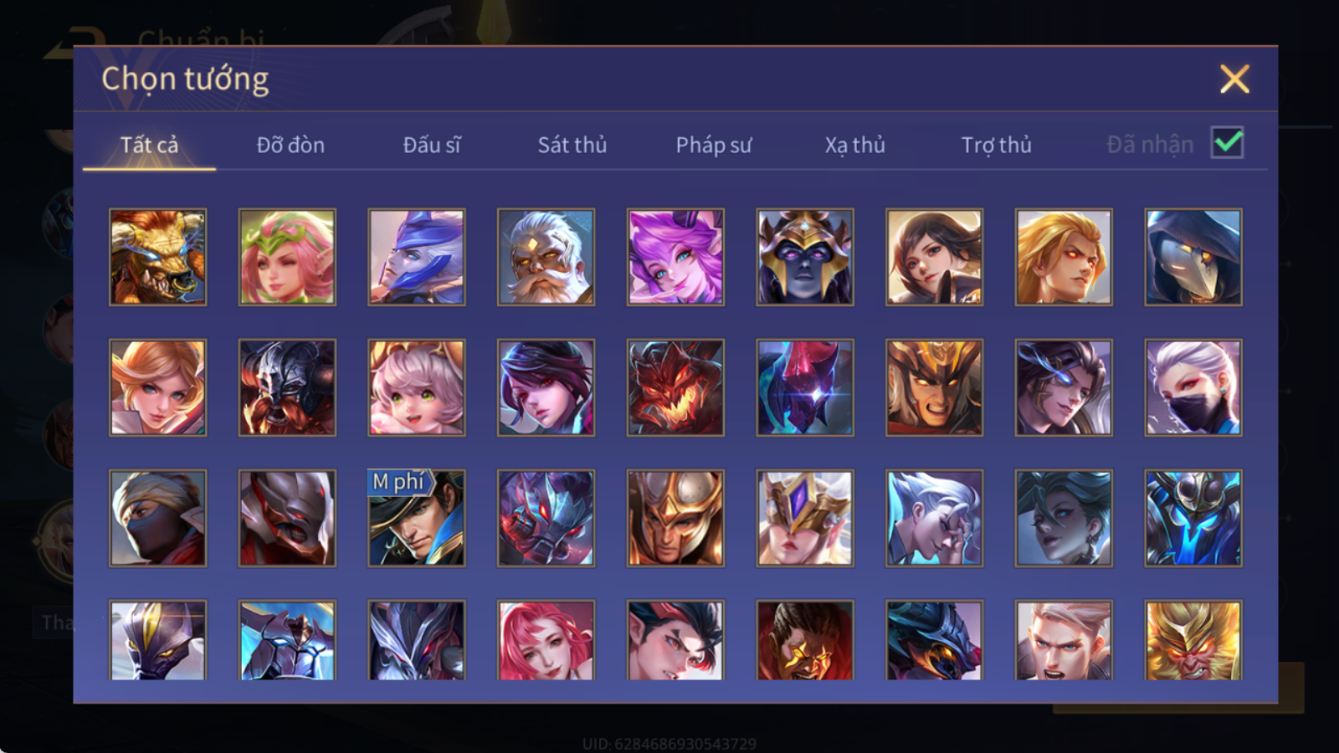Switch to the 'Xạ thủ' tab
1339x753 pixels.
coord(855,145)
